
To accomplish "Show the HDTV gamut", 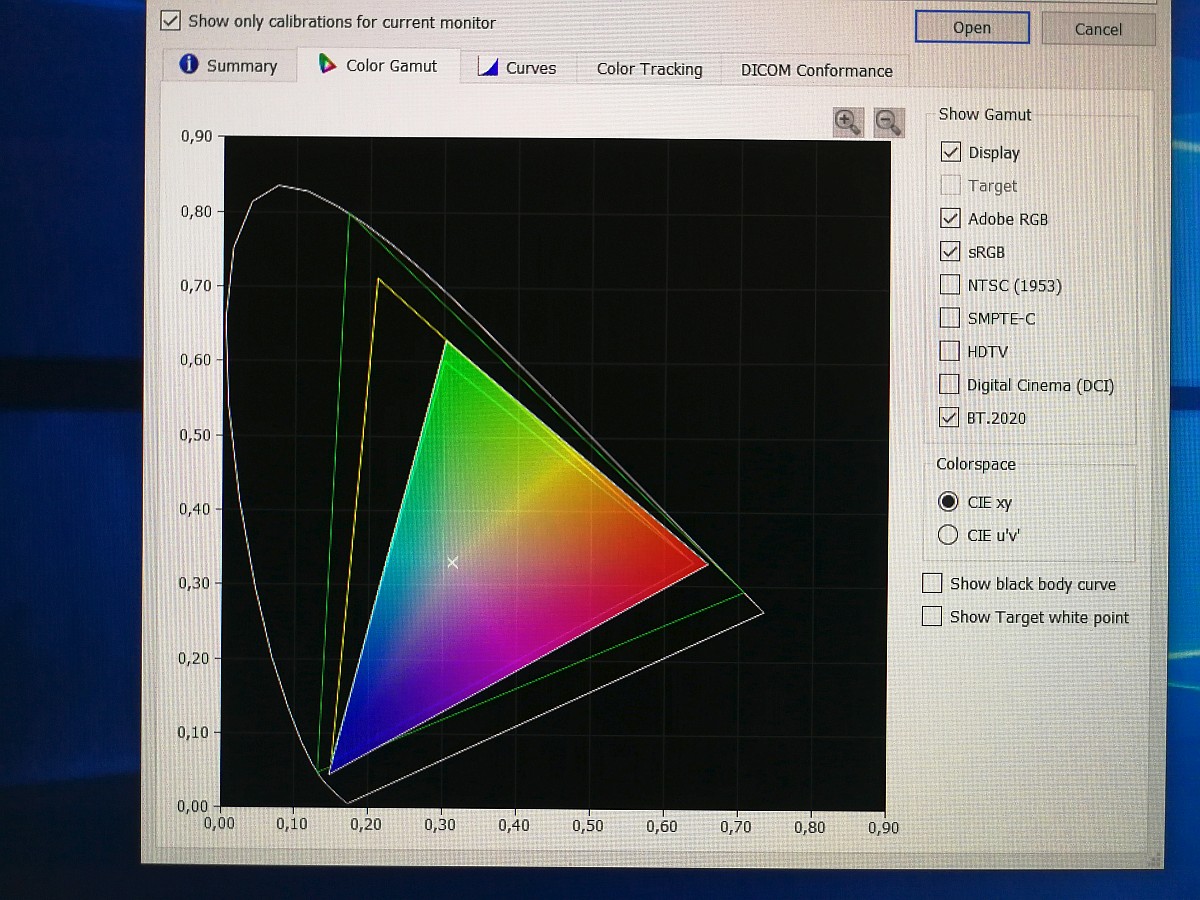I will pyautogui.click(x=950, y=351).
